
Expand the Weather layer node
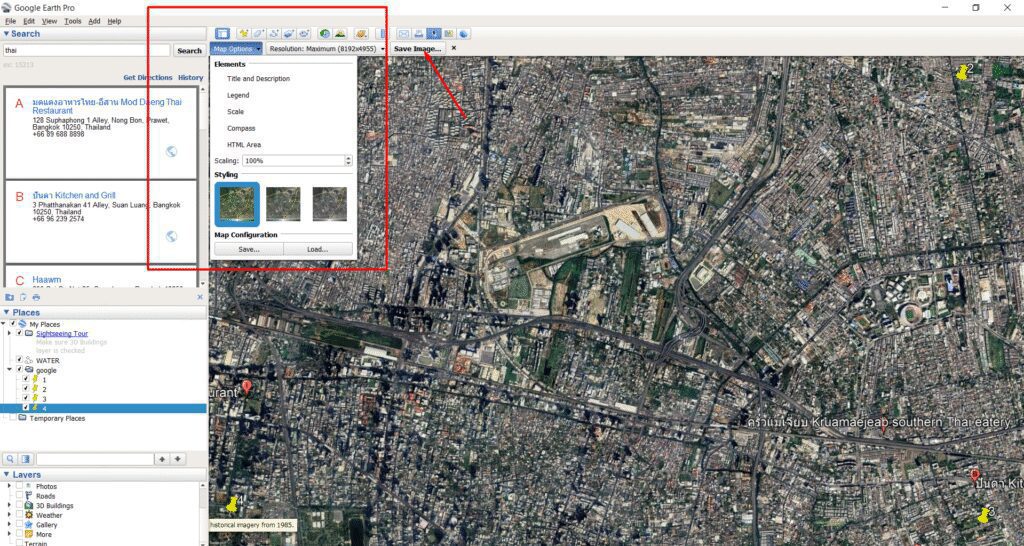click(x=9, y=515)
